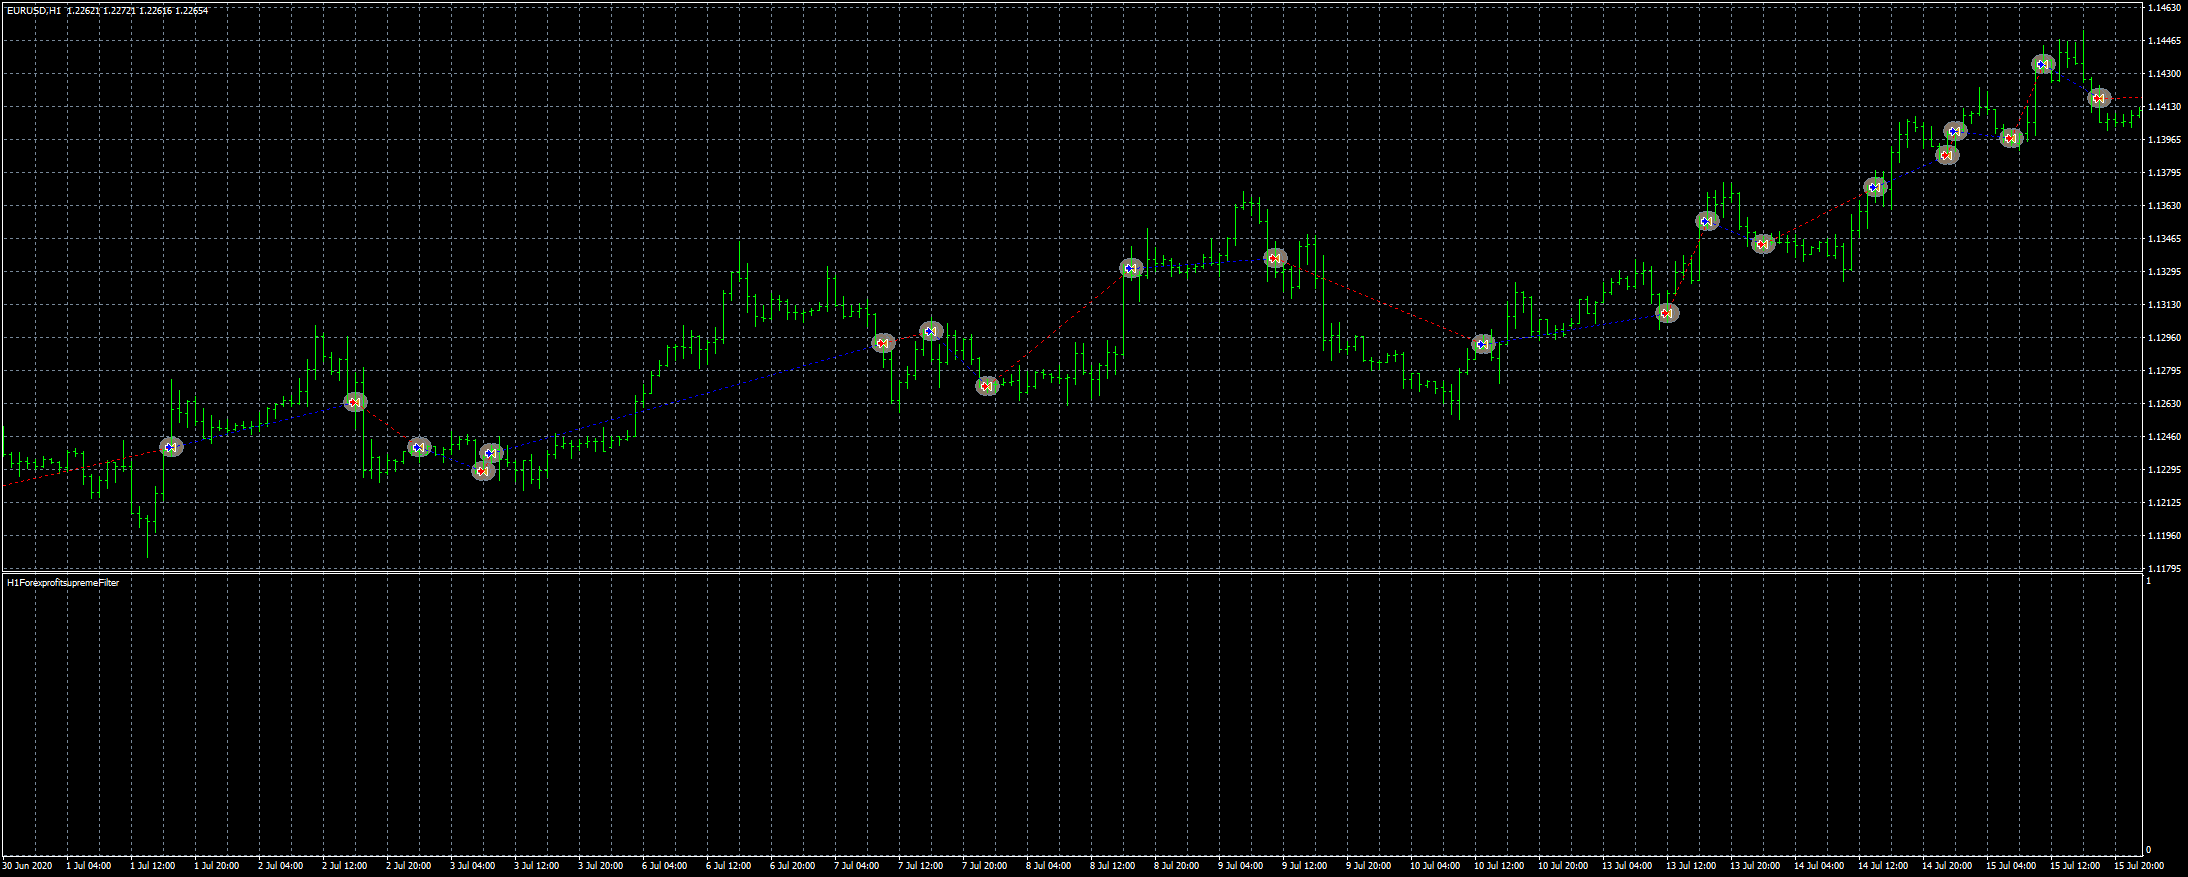Click the 15 Jul 20:00 time label

pyautogui.click(x=2139, y=866)
